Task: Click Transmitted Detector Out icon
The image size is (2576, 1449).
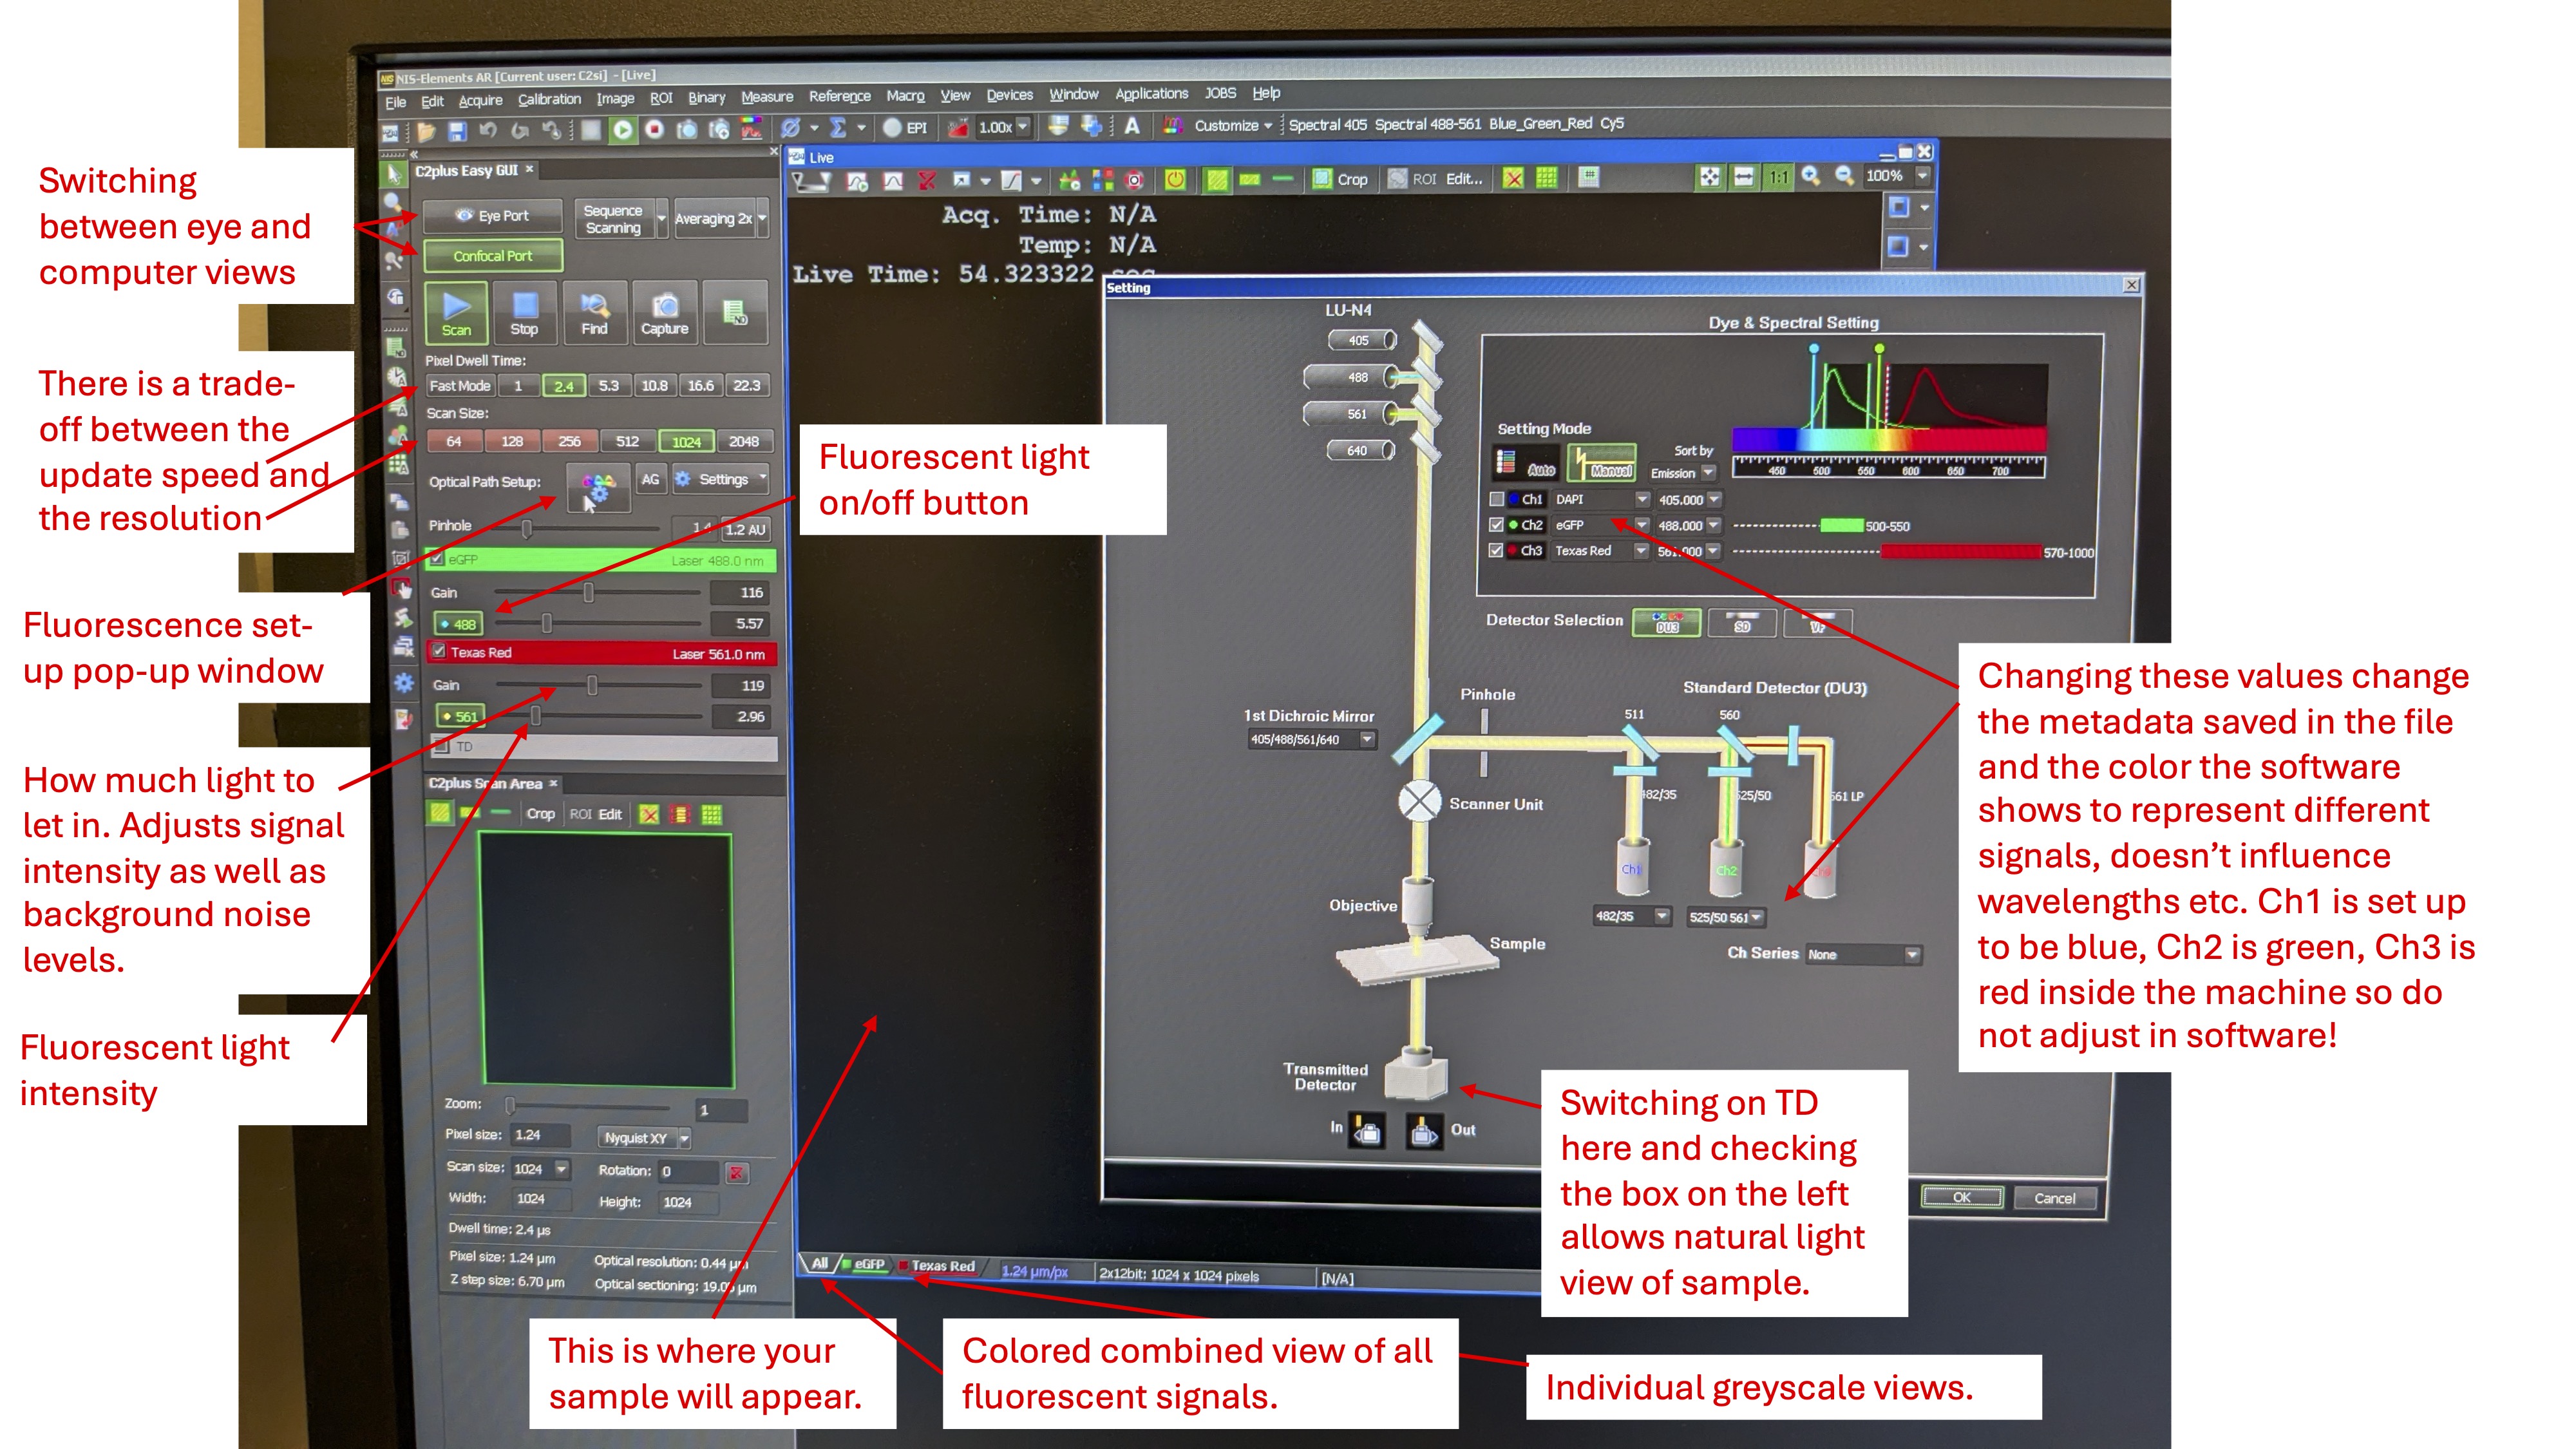Action: 1424,1132
